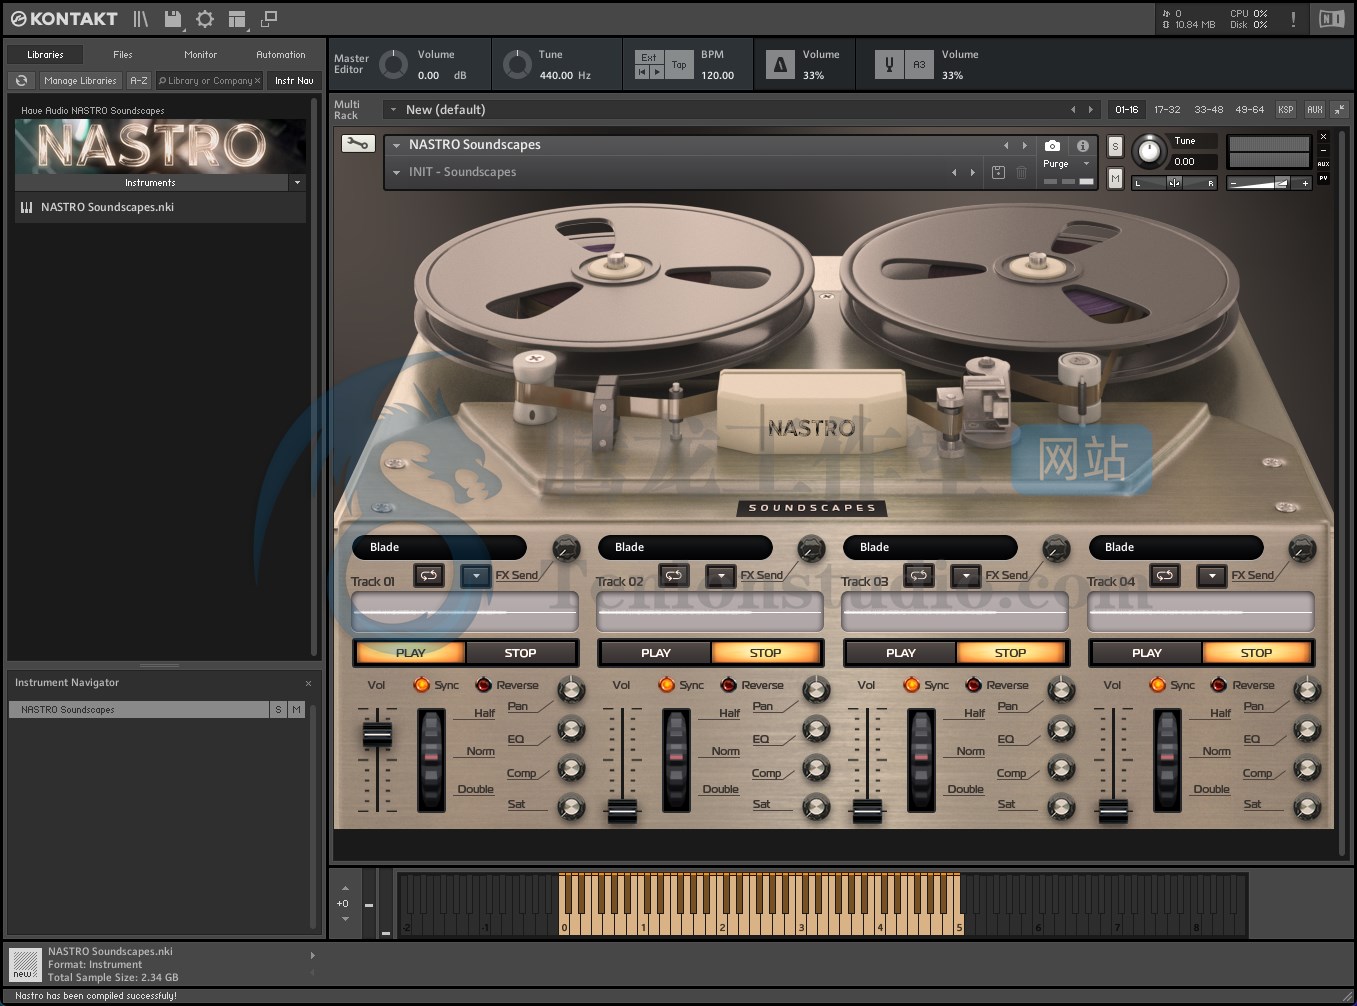Click the Instr Nav button
Screen dimensions: 1357x1006
294,81
